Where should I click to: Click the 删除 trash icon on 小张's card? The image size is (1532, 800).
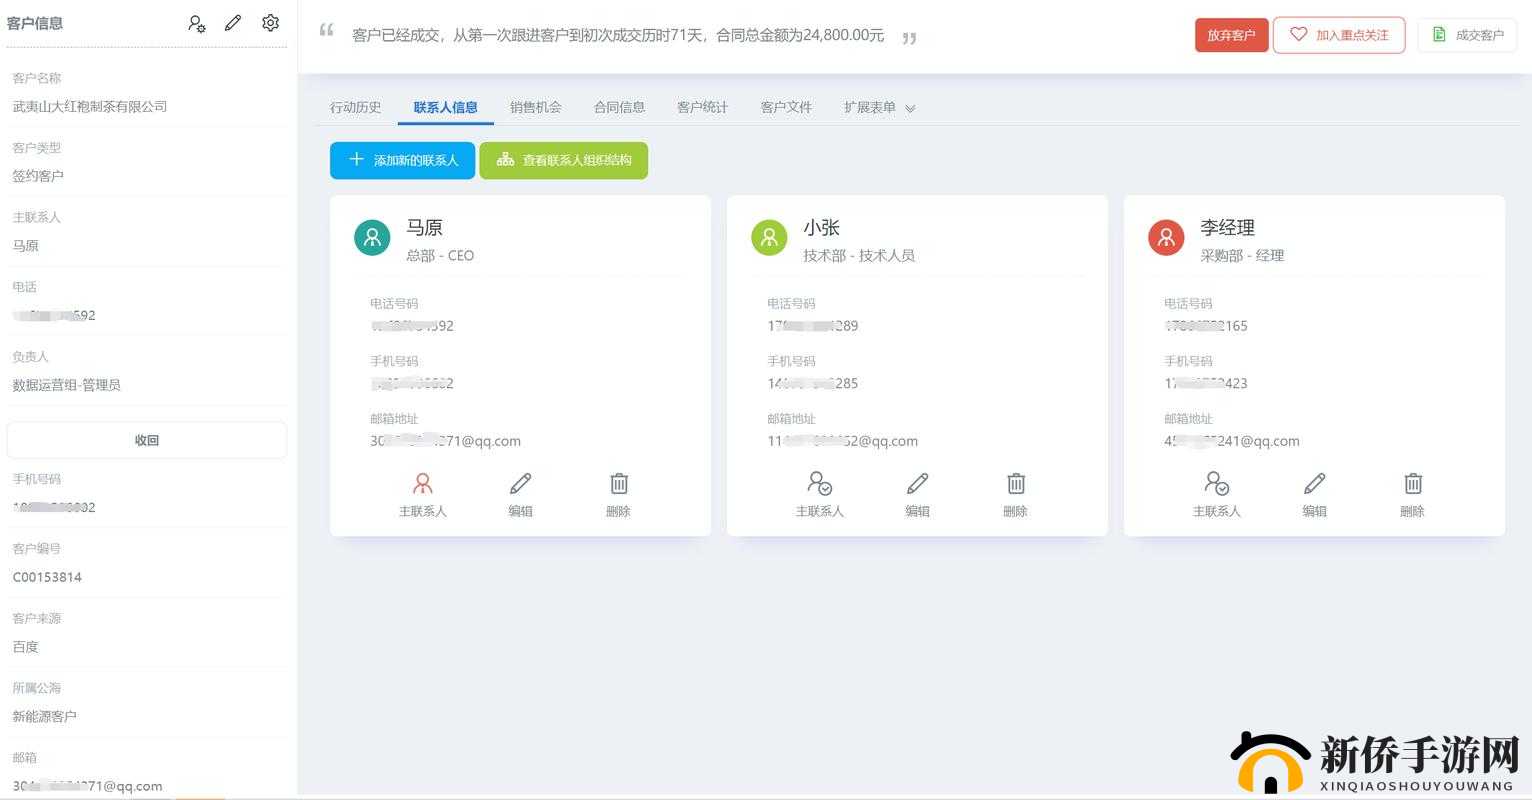coord(1015,484)
